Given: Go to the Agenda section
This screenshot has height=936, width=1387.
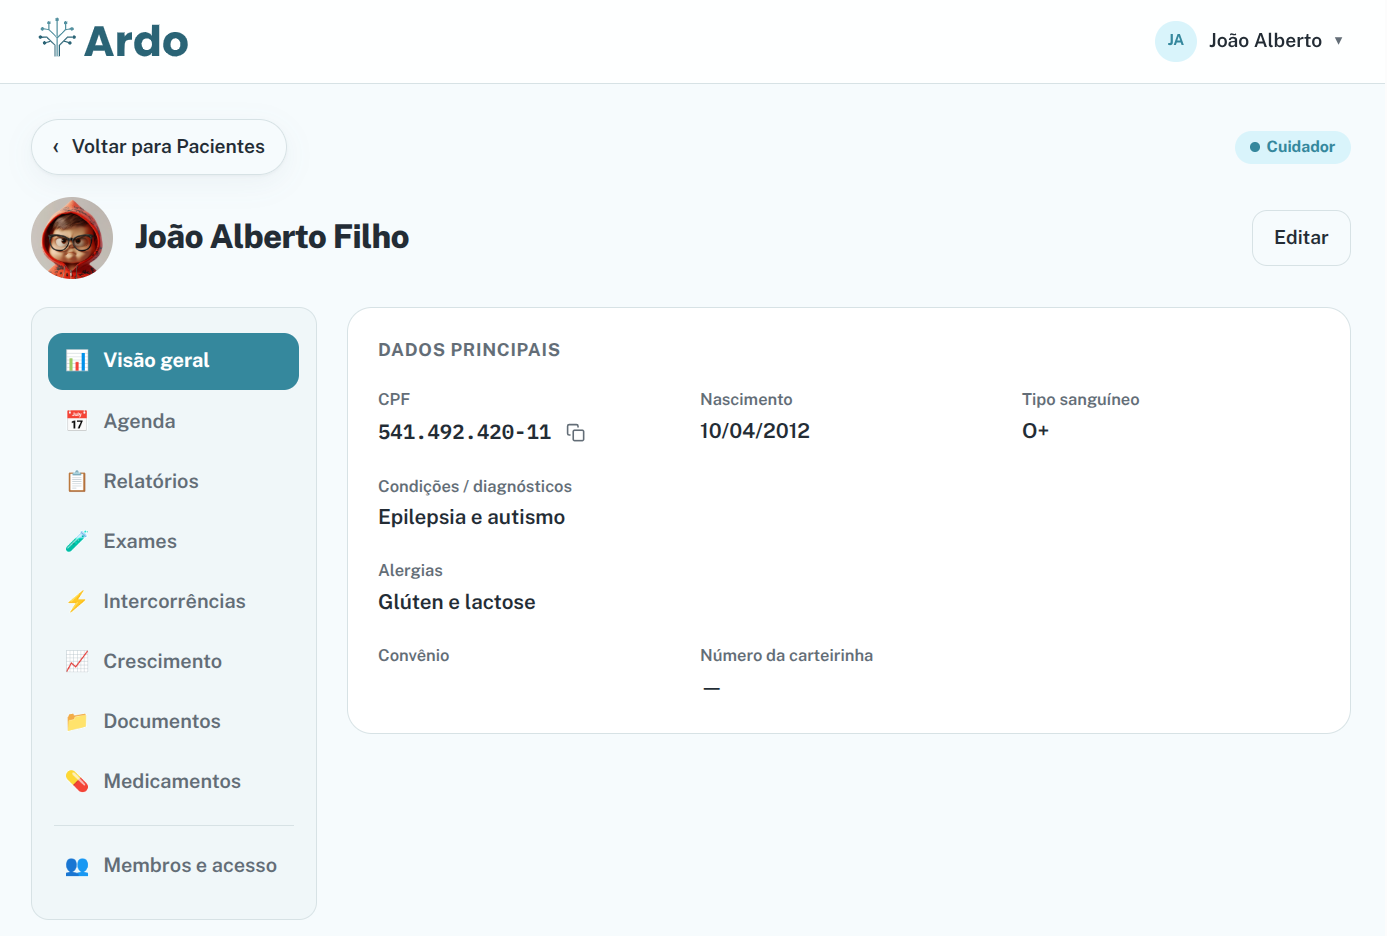Looking at the screenshot, I should 173,421.
